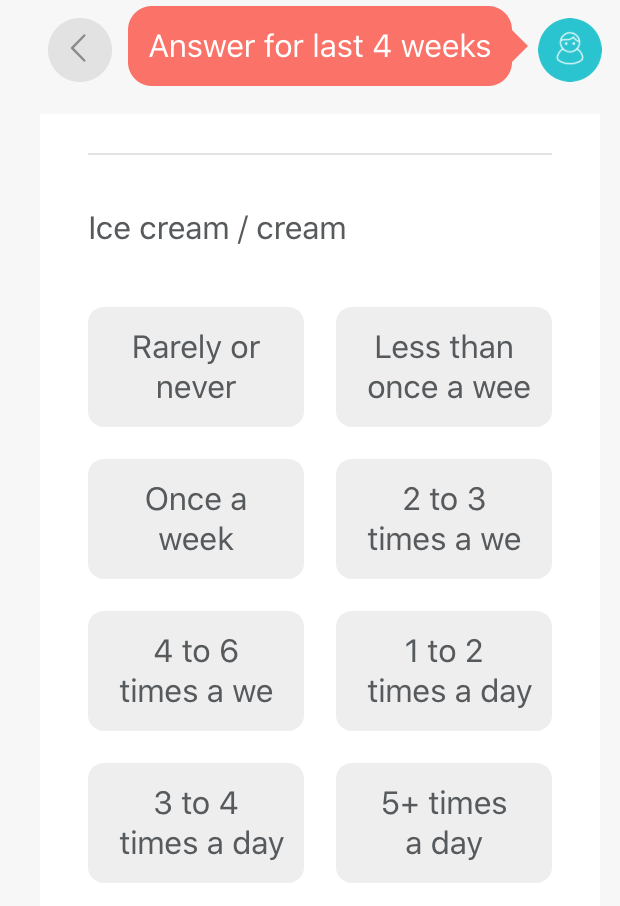Click the divider line above the question
Image resolution: width=620 pixels, height=906 pixels.
coord(320,154)
